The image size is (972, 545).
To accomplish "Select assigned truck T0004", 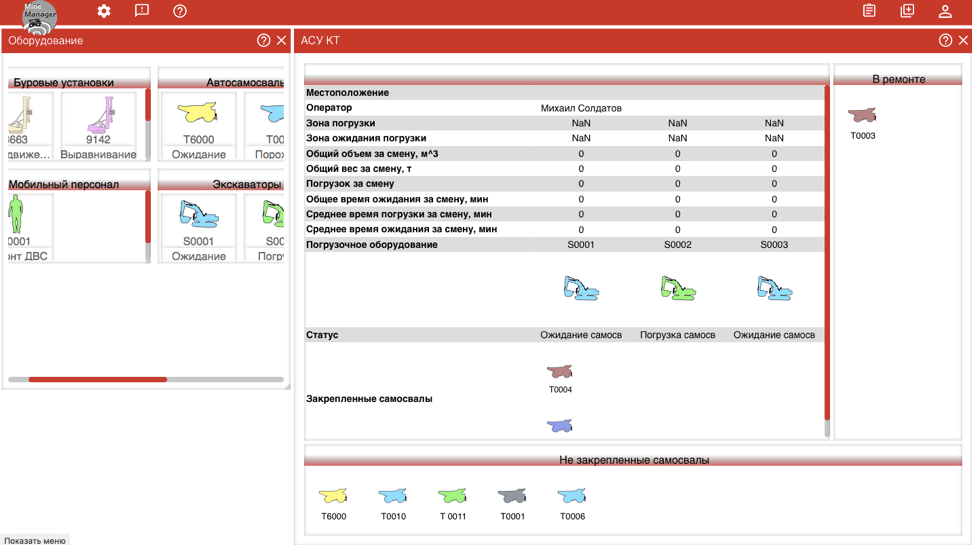I will (560, 378).
